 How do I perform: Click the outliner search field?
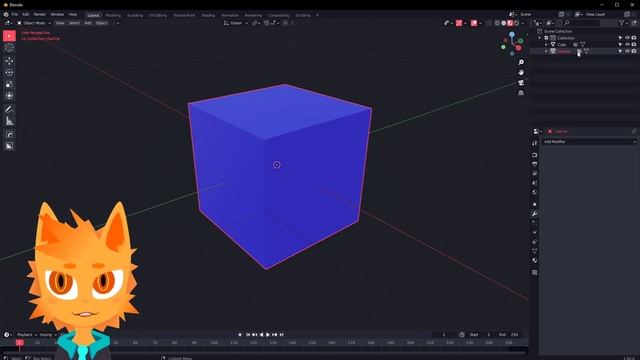pyautogui.click(x=582, y=23)
